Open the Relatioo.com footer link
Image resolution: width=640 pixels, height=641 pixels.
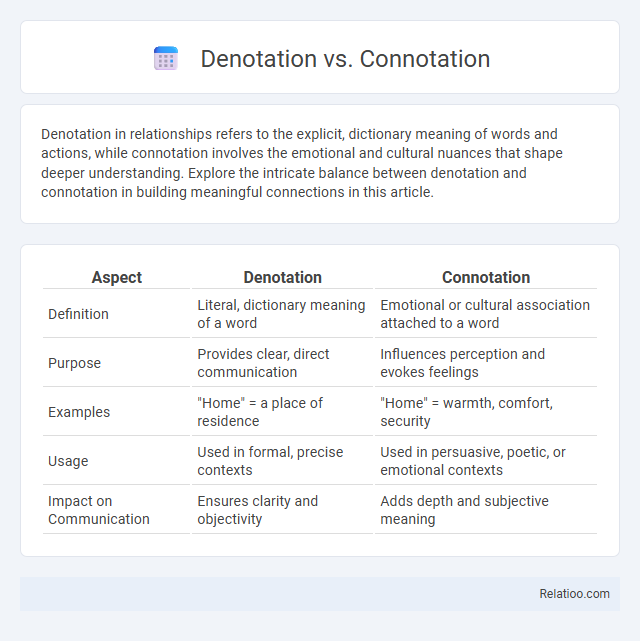point(574,594)
